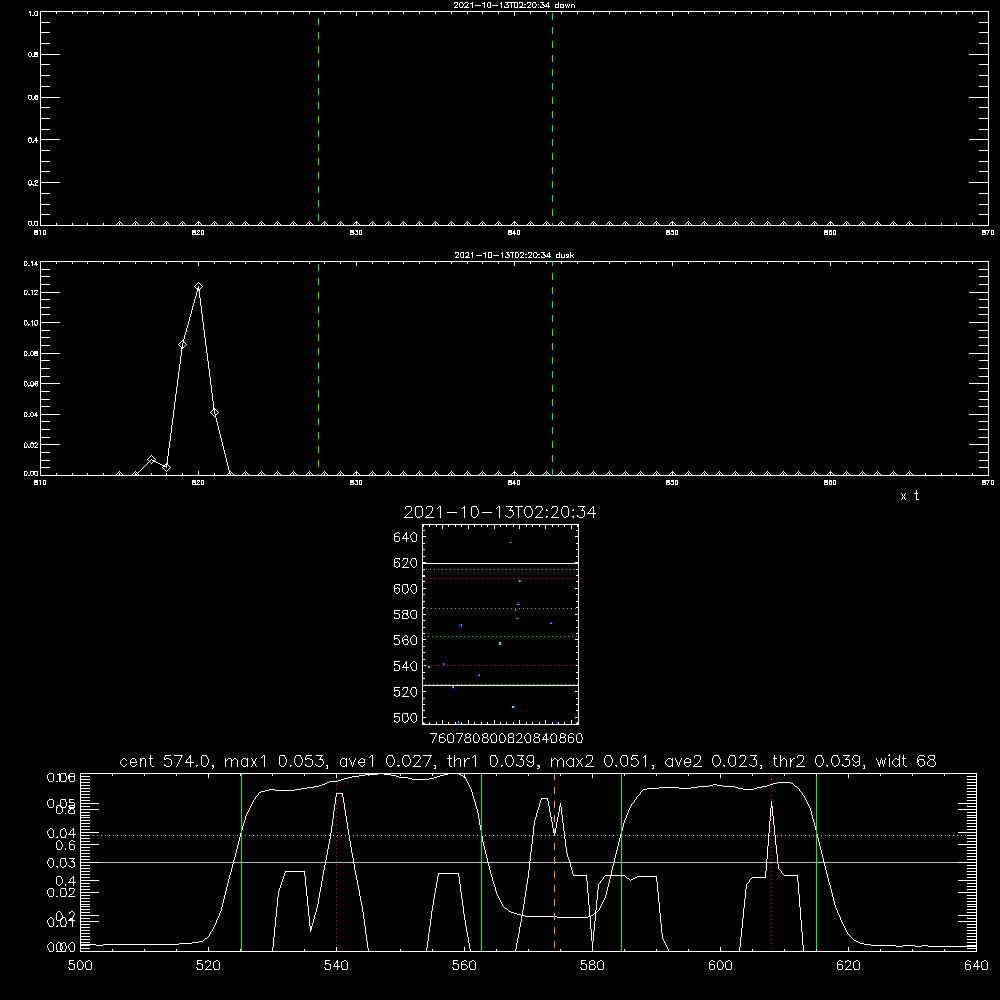
Task: Click 'widt 68' in the bottom plot title
Action: 906,761
